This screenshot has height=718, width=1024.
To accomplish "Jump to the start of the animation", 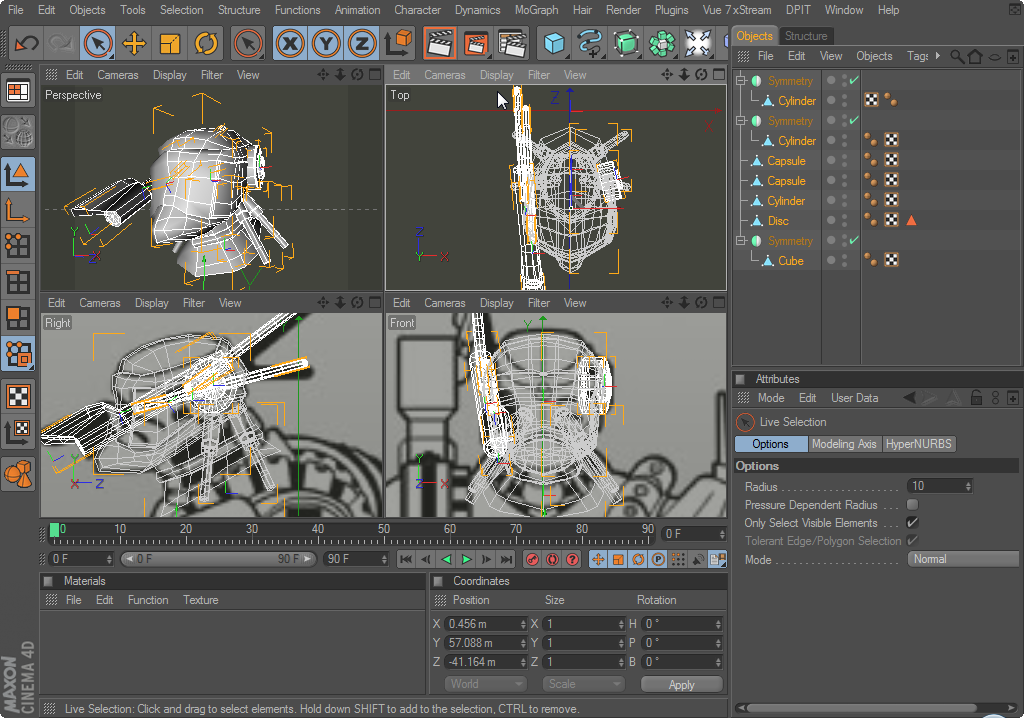I will [406, 559].
